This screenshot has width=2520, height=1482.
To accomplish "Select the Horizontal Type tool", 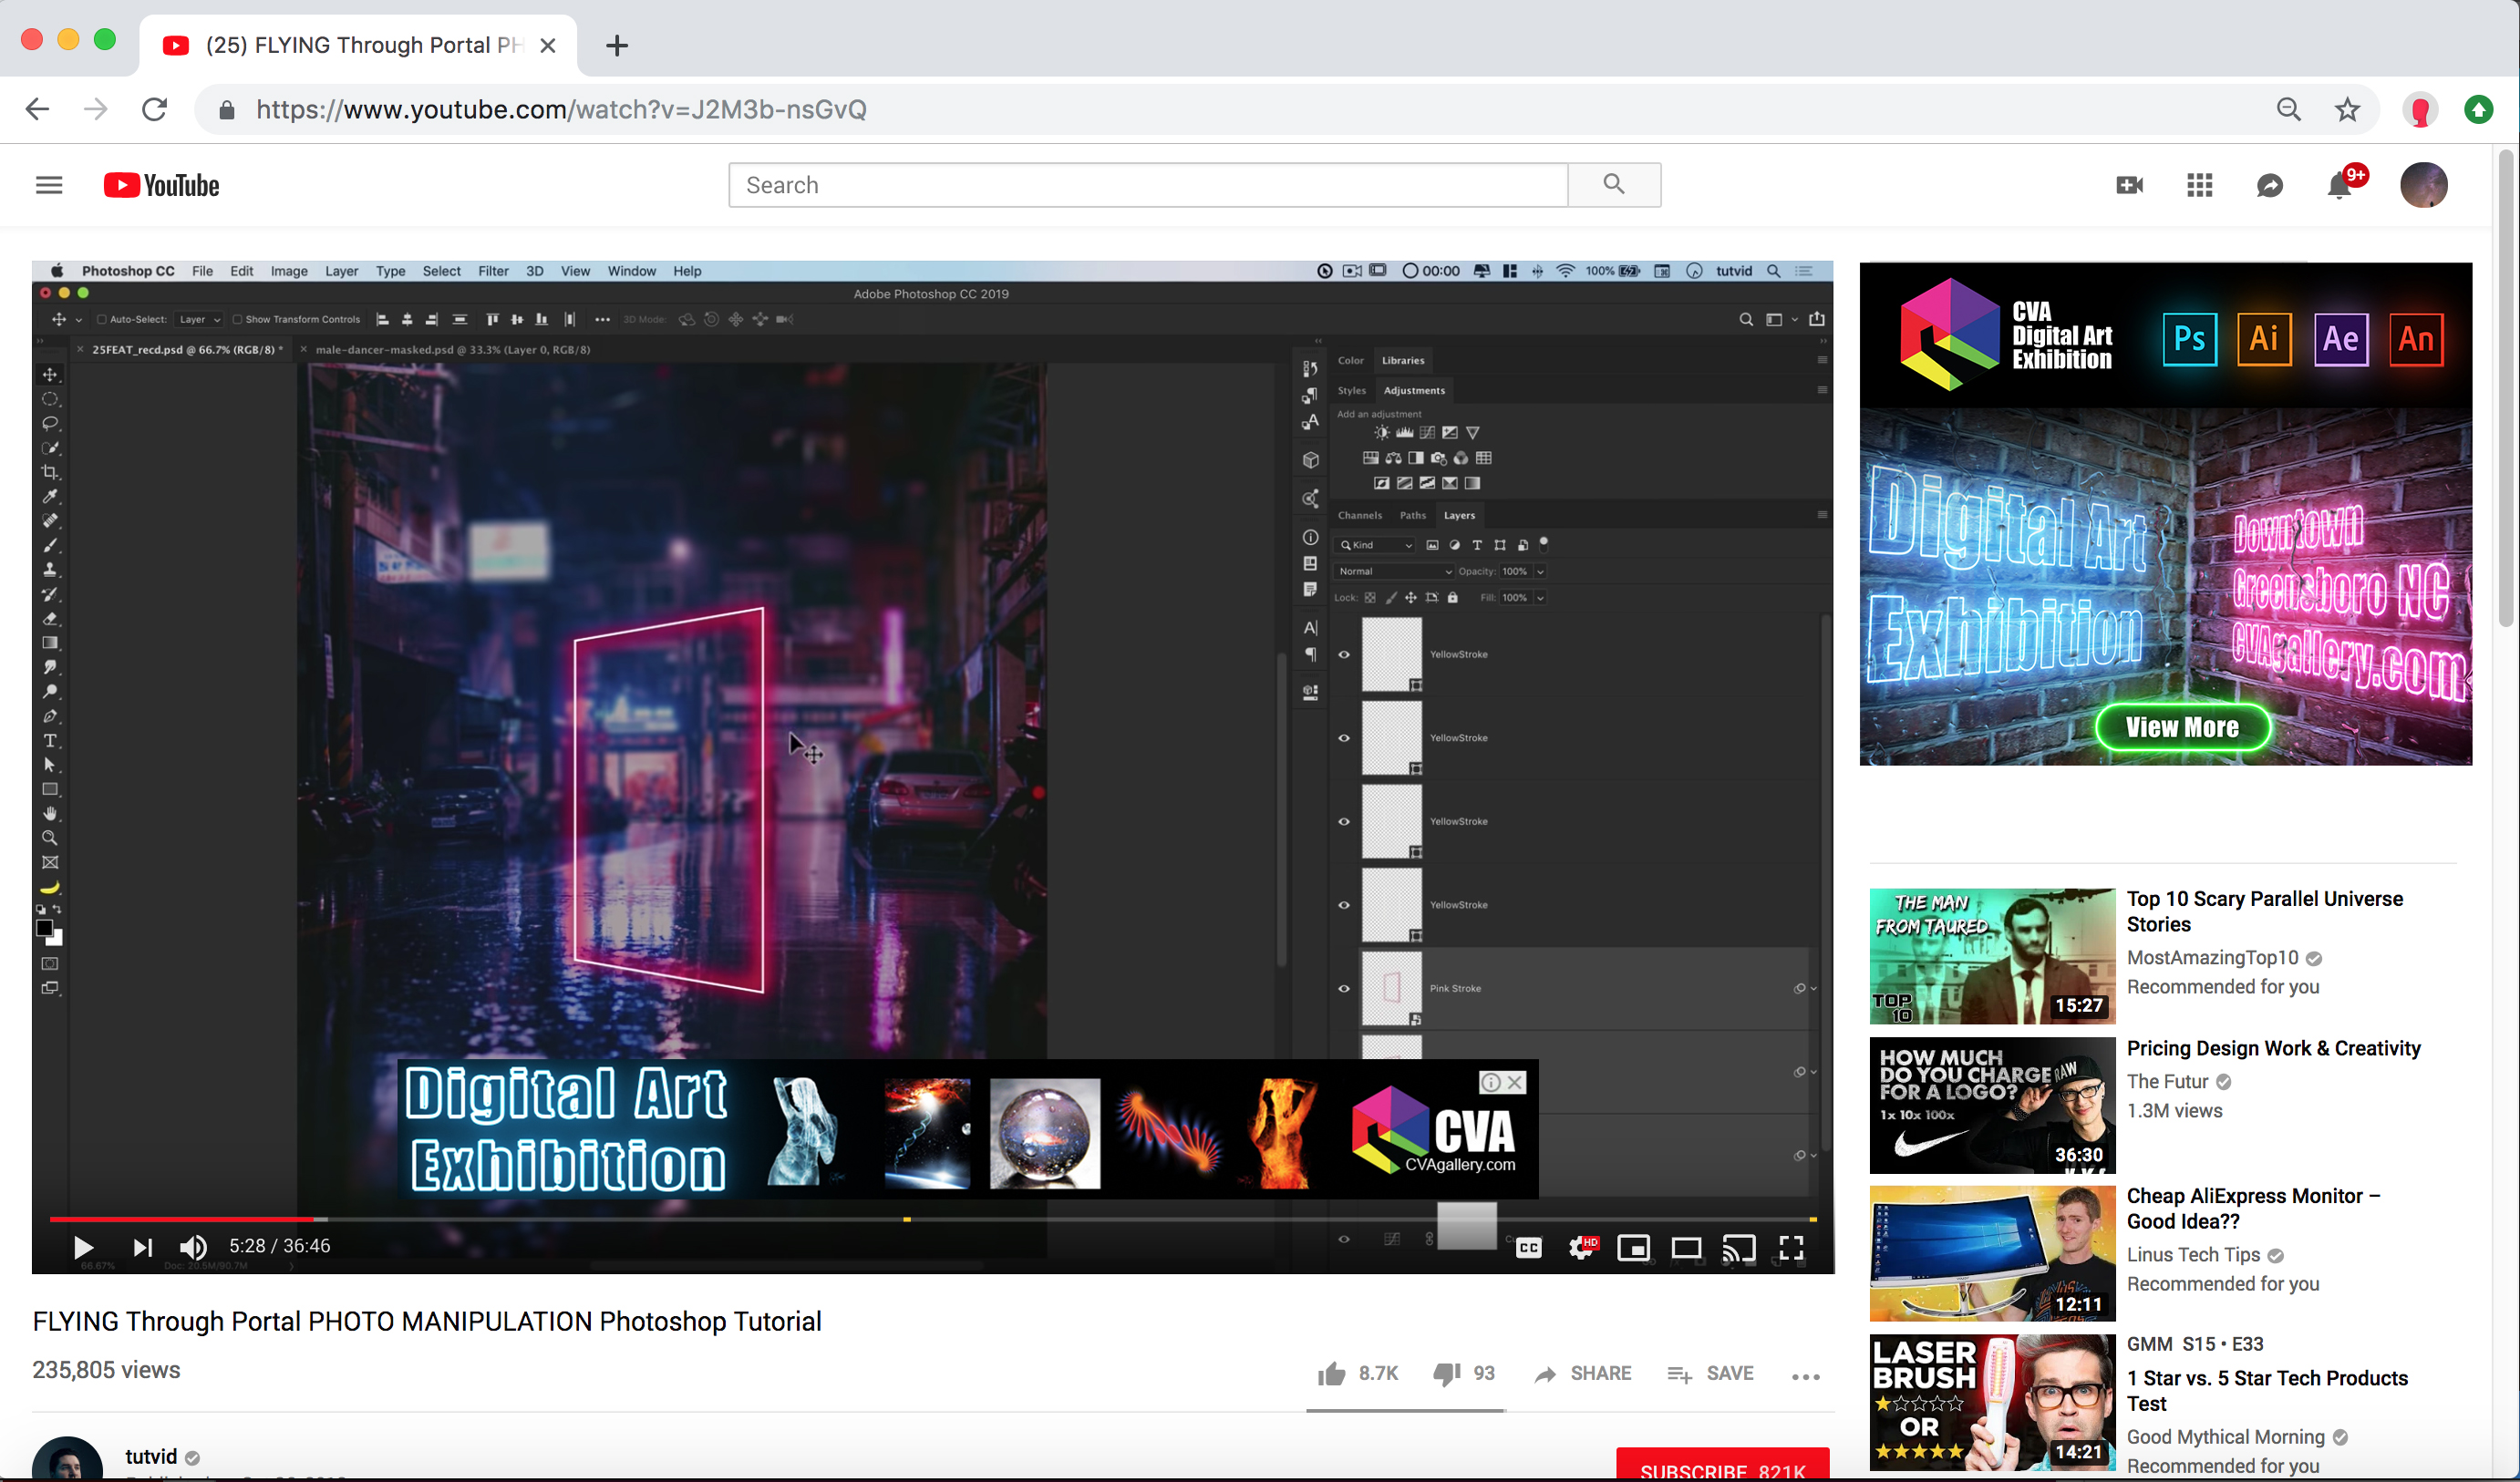I will [x=50, y=741].
